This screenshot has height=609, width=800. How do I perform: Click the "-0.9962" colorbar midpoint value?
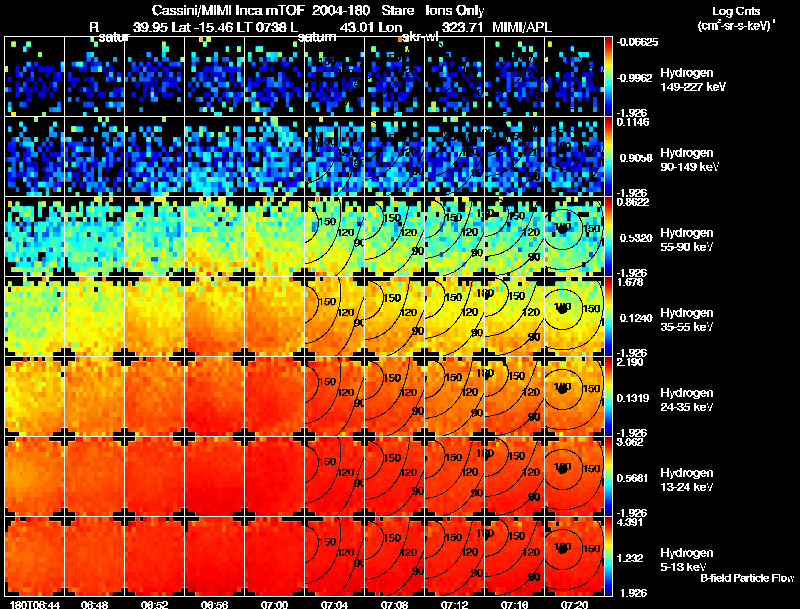pos(635,78)
